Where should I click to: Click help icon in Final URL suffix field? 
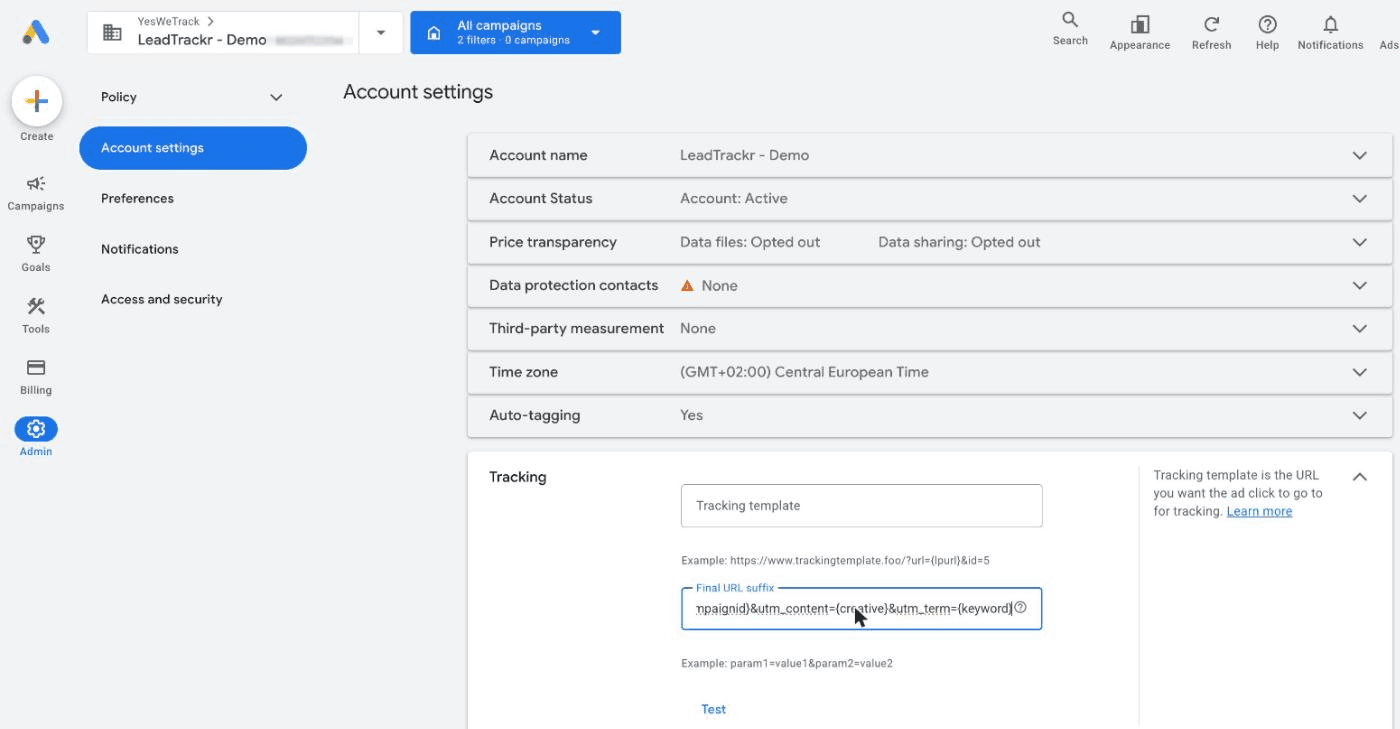pyautogui.click(x=1020, y=607)
